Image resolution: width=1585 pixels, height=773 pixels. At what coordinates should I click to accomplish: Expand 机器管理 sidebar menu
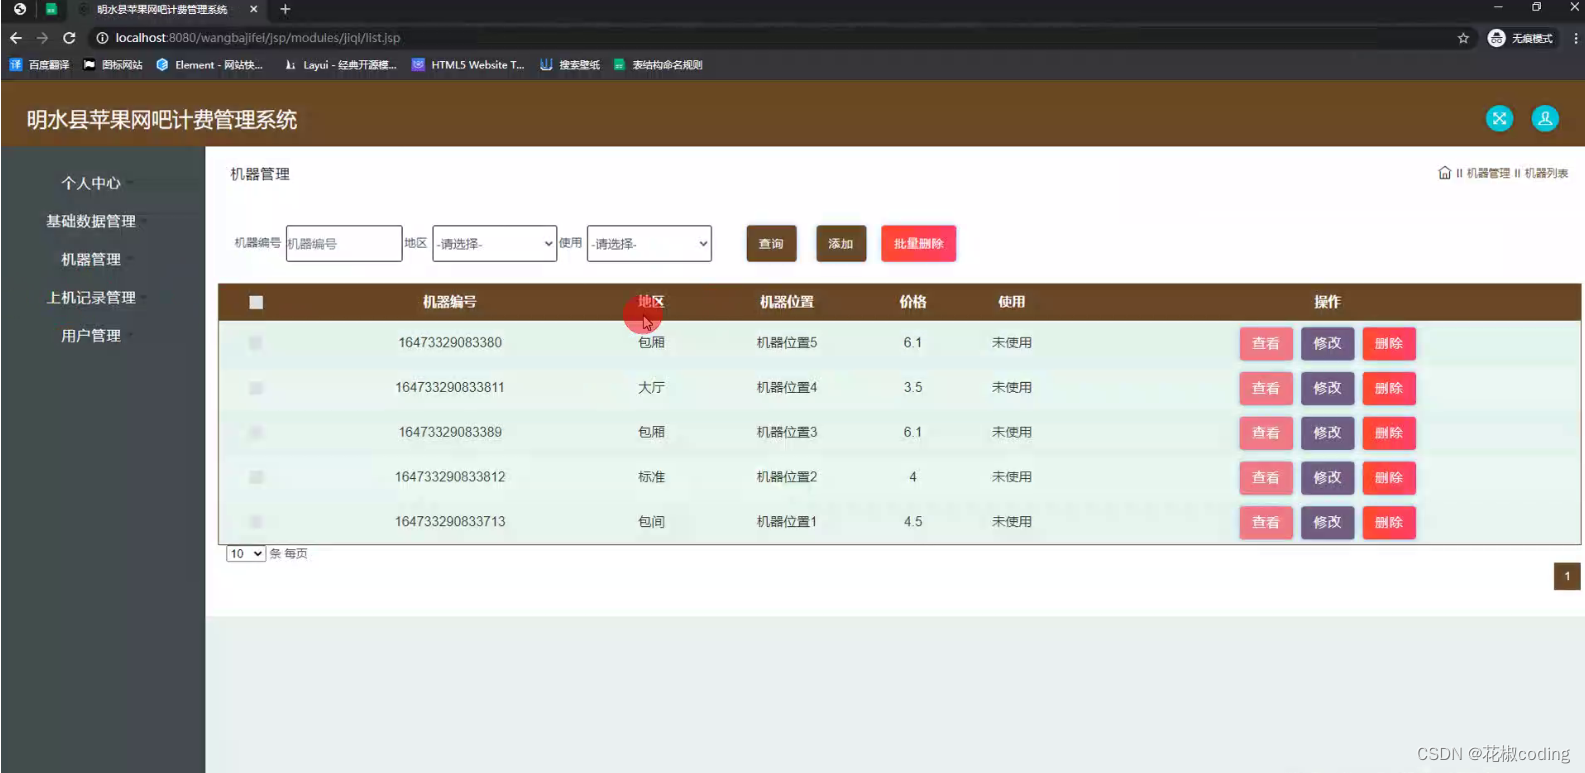(91, 259)
